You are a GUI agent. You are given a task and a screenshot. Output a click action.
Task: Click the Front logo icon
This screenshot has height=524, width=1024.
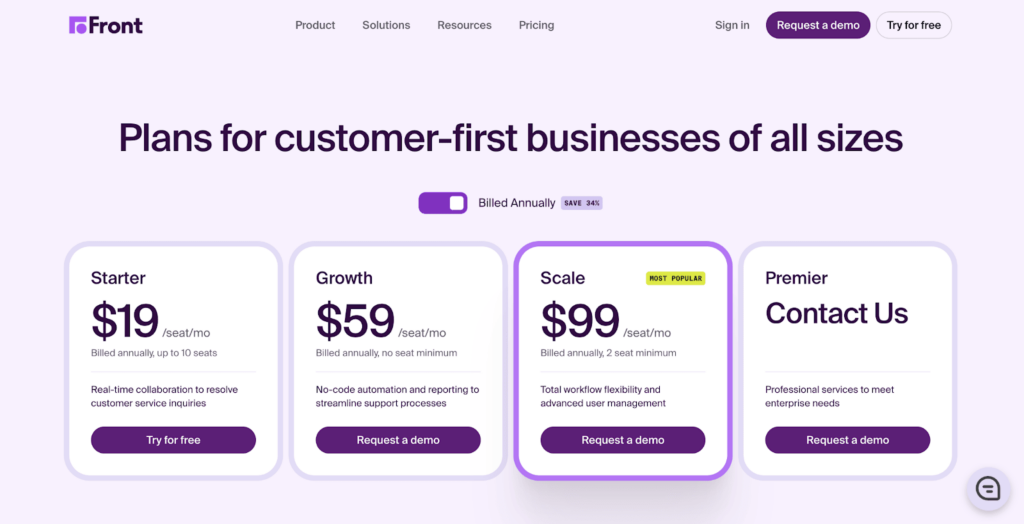78,26
